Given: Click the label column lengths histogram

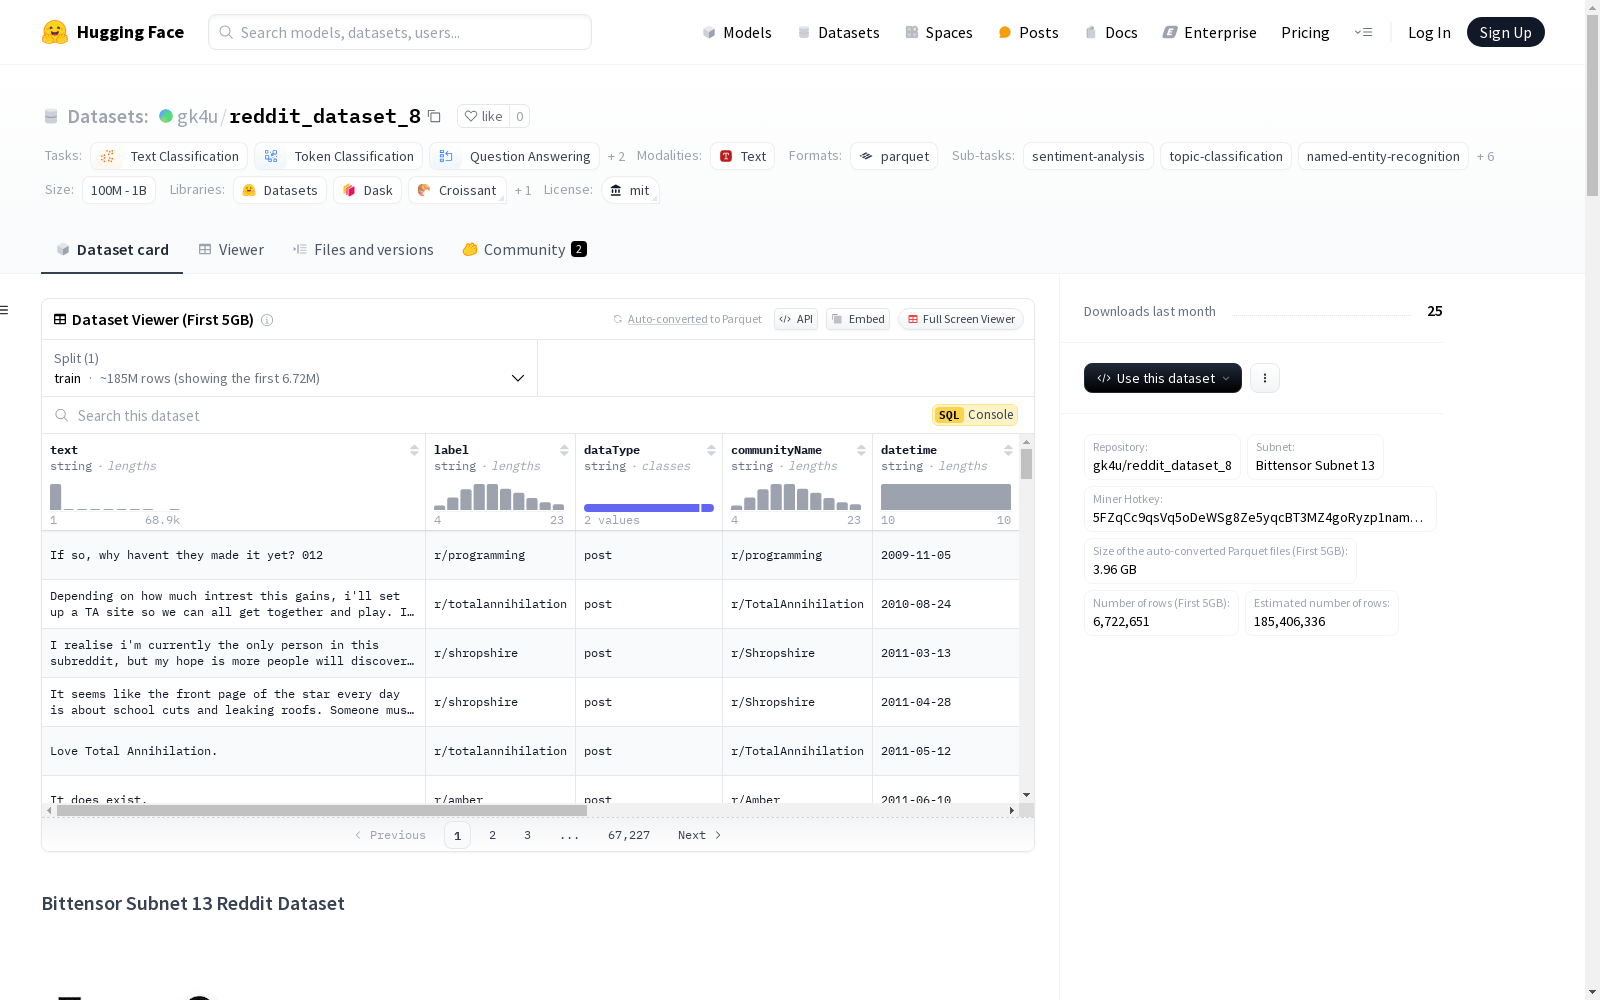Looking at the screenshot, I should 499,497.
